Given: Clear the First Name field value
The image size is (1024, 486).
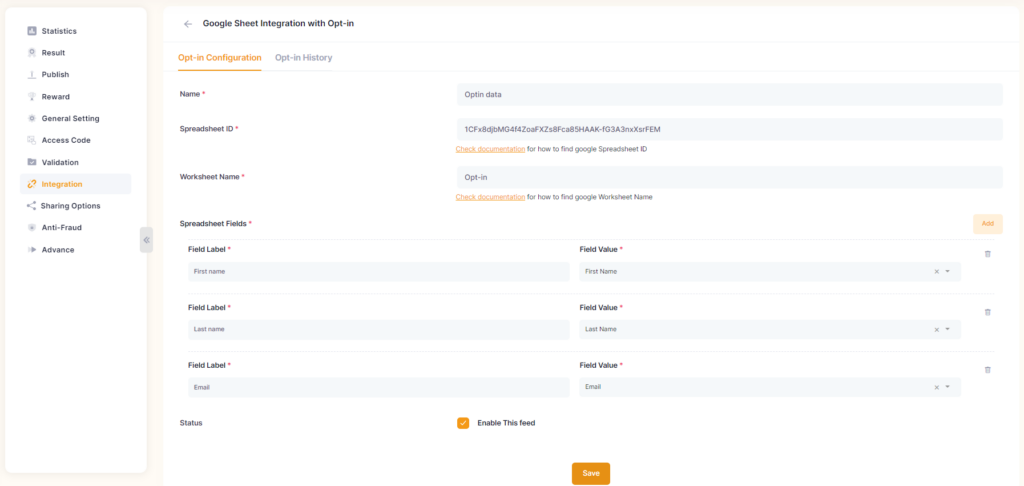Looking at the screenshot, I should [936, 271].
